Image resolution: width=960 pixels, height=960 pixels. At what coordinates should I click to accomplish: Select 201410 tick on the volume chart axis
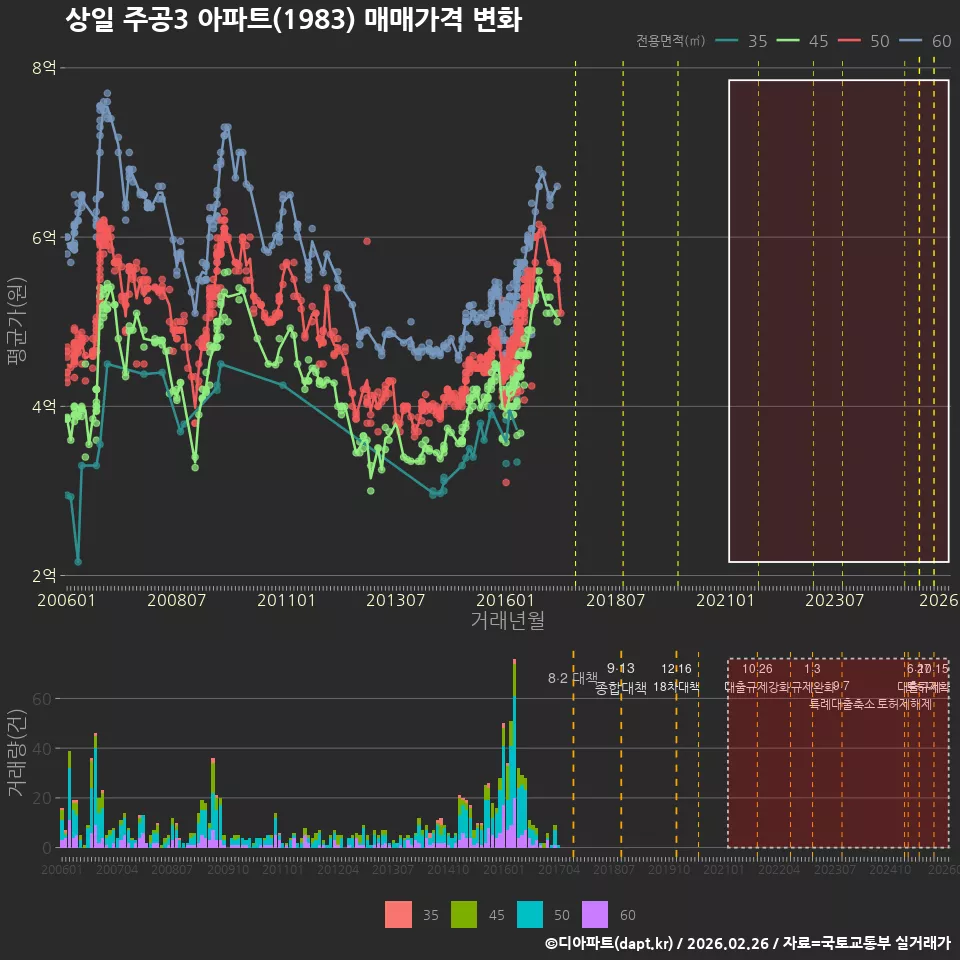[x=448, y=869]
